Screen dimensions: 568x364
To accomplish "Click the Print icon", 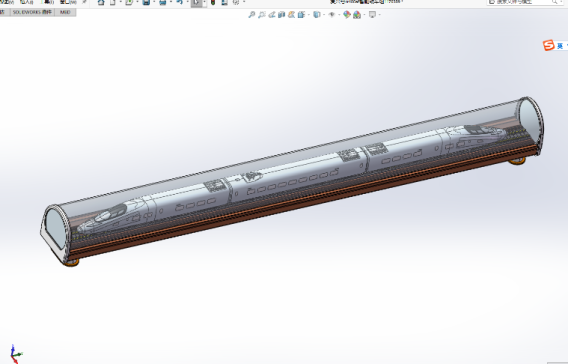I will (163, 2).
